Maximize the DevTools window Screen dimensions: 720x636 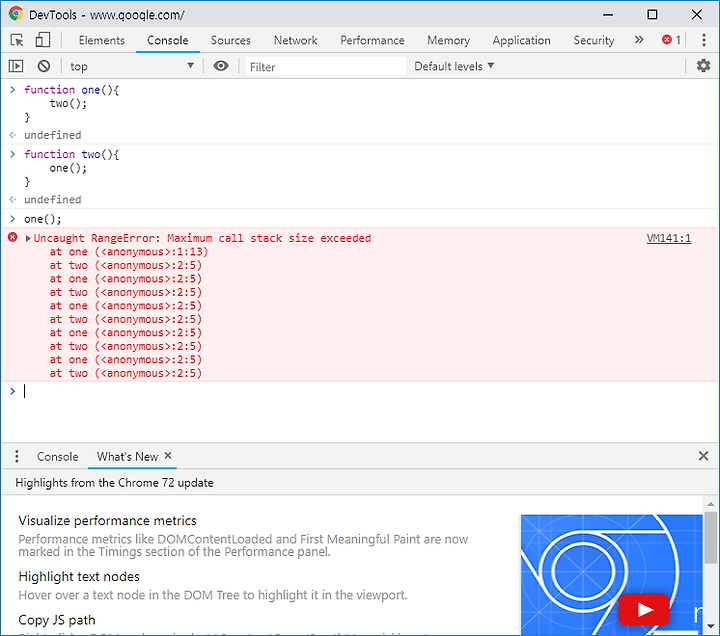[x=652, y=15]
